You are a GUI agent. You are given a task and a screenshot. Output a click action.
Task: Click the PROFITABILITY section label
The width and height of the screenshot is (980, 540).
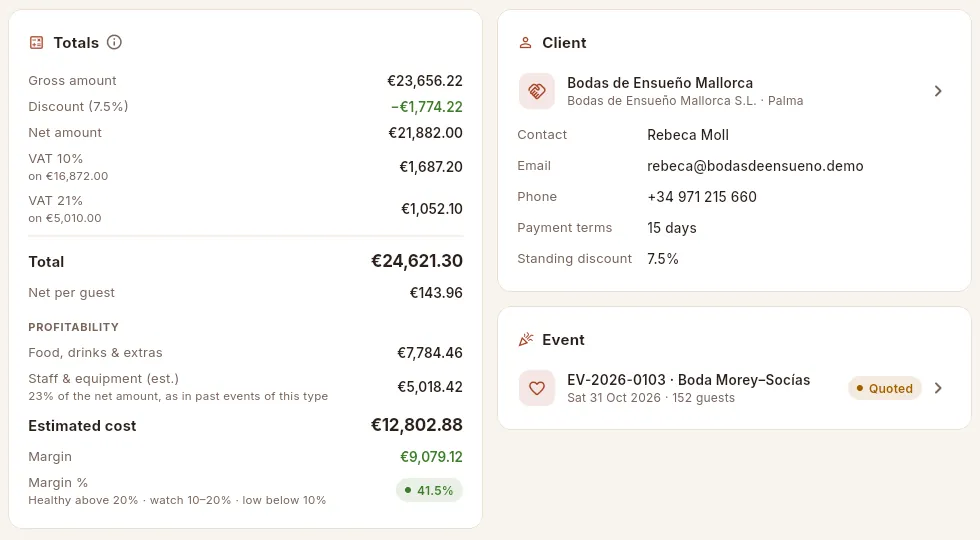[73, 327]
